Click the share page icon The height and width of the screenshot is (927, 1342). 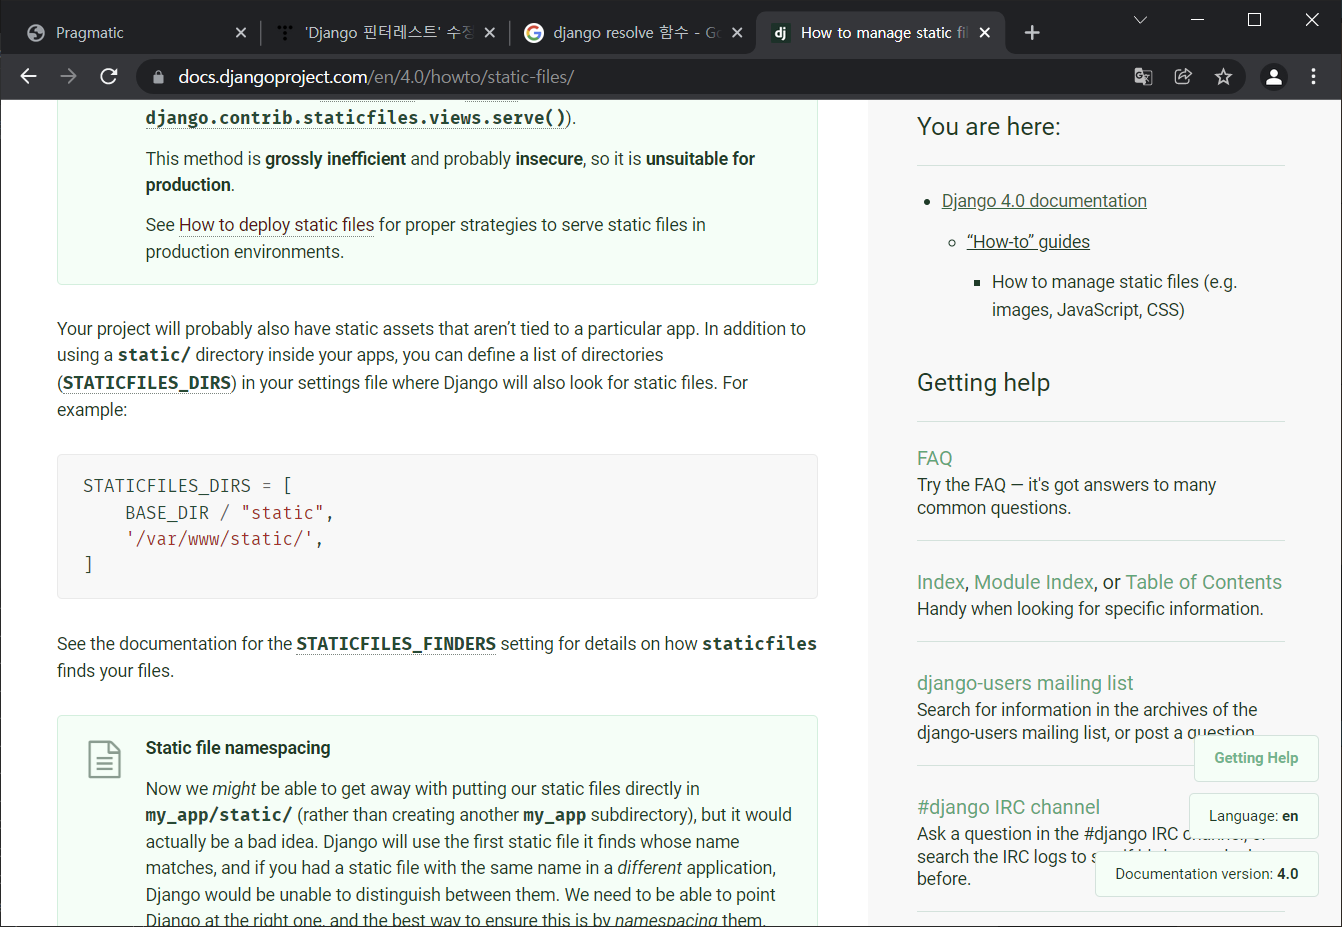pyautogui.click(x=1183, y=77)
